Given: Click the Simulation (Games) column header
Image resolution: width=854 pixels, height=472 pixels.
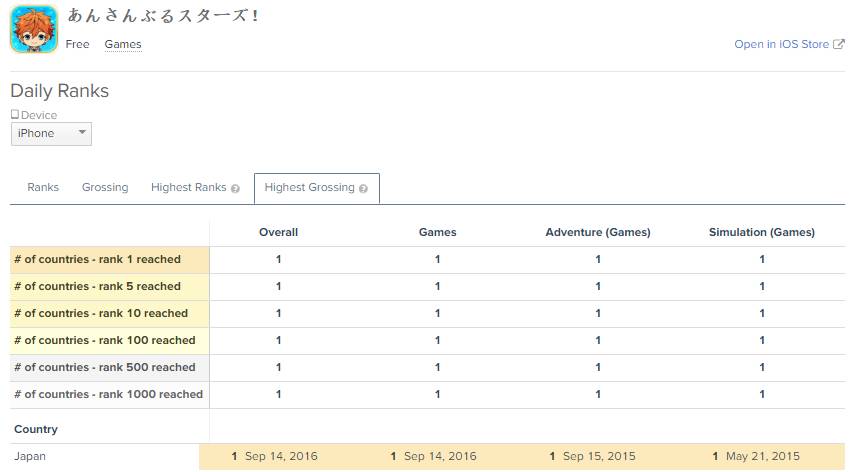Looking at the screenshot, I should tap(762, 232).
